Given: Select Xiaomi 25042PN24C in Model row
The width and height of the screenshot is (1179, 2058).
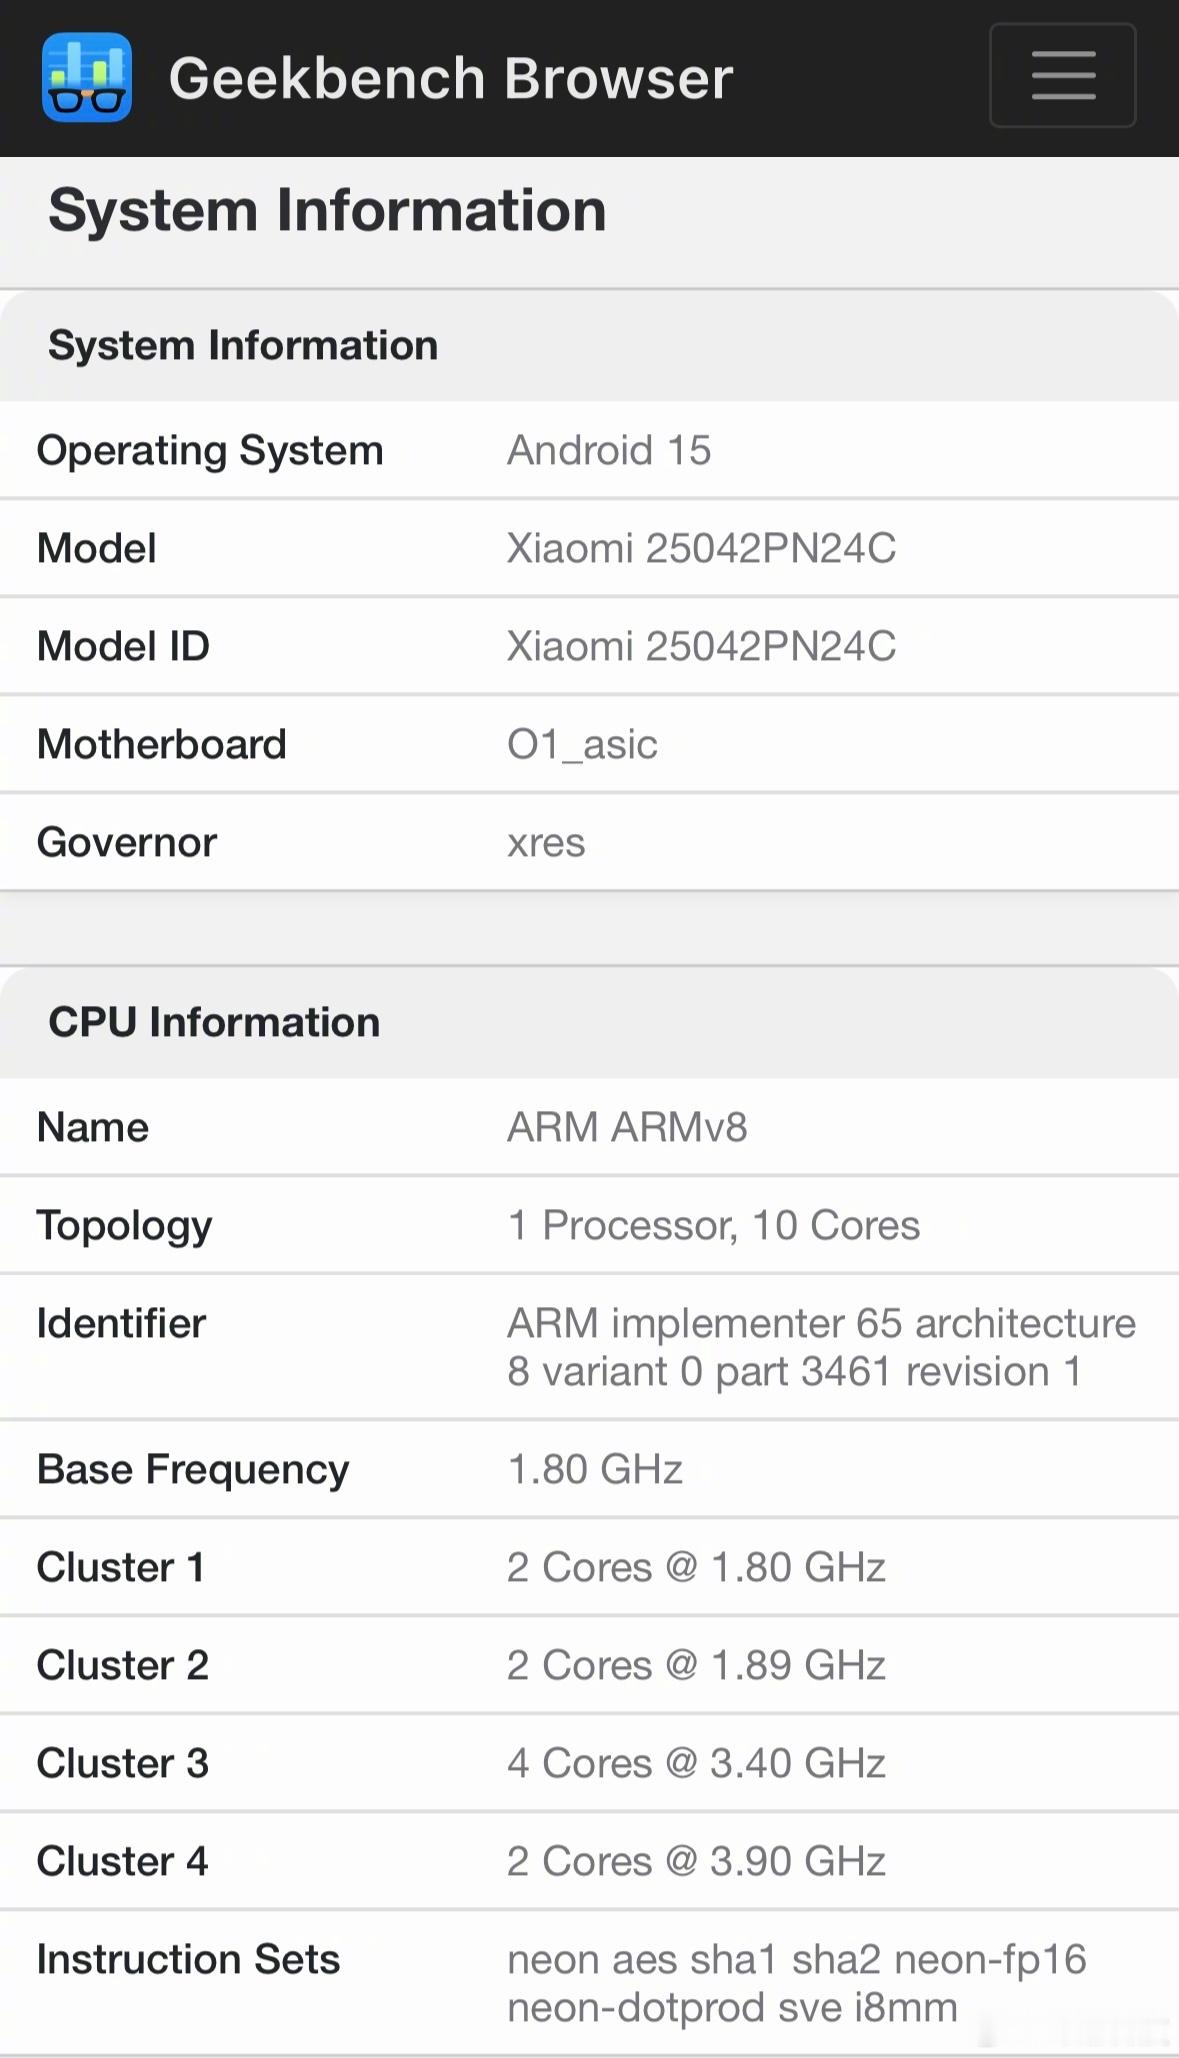Looking at the screenshot, I should 701,548.
